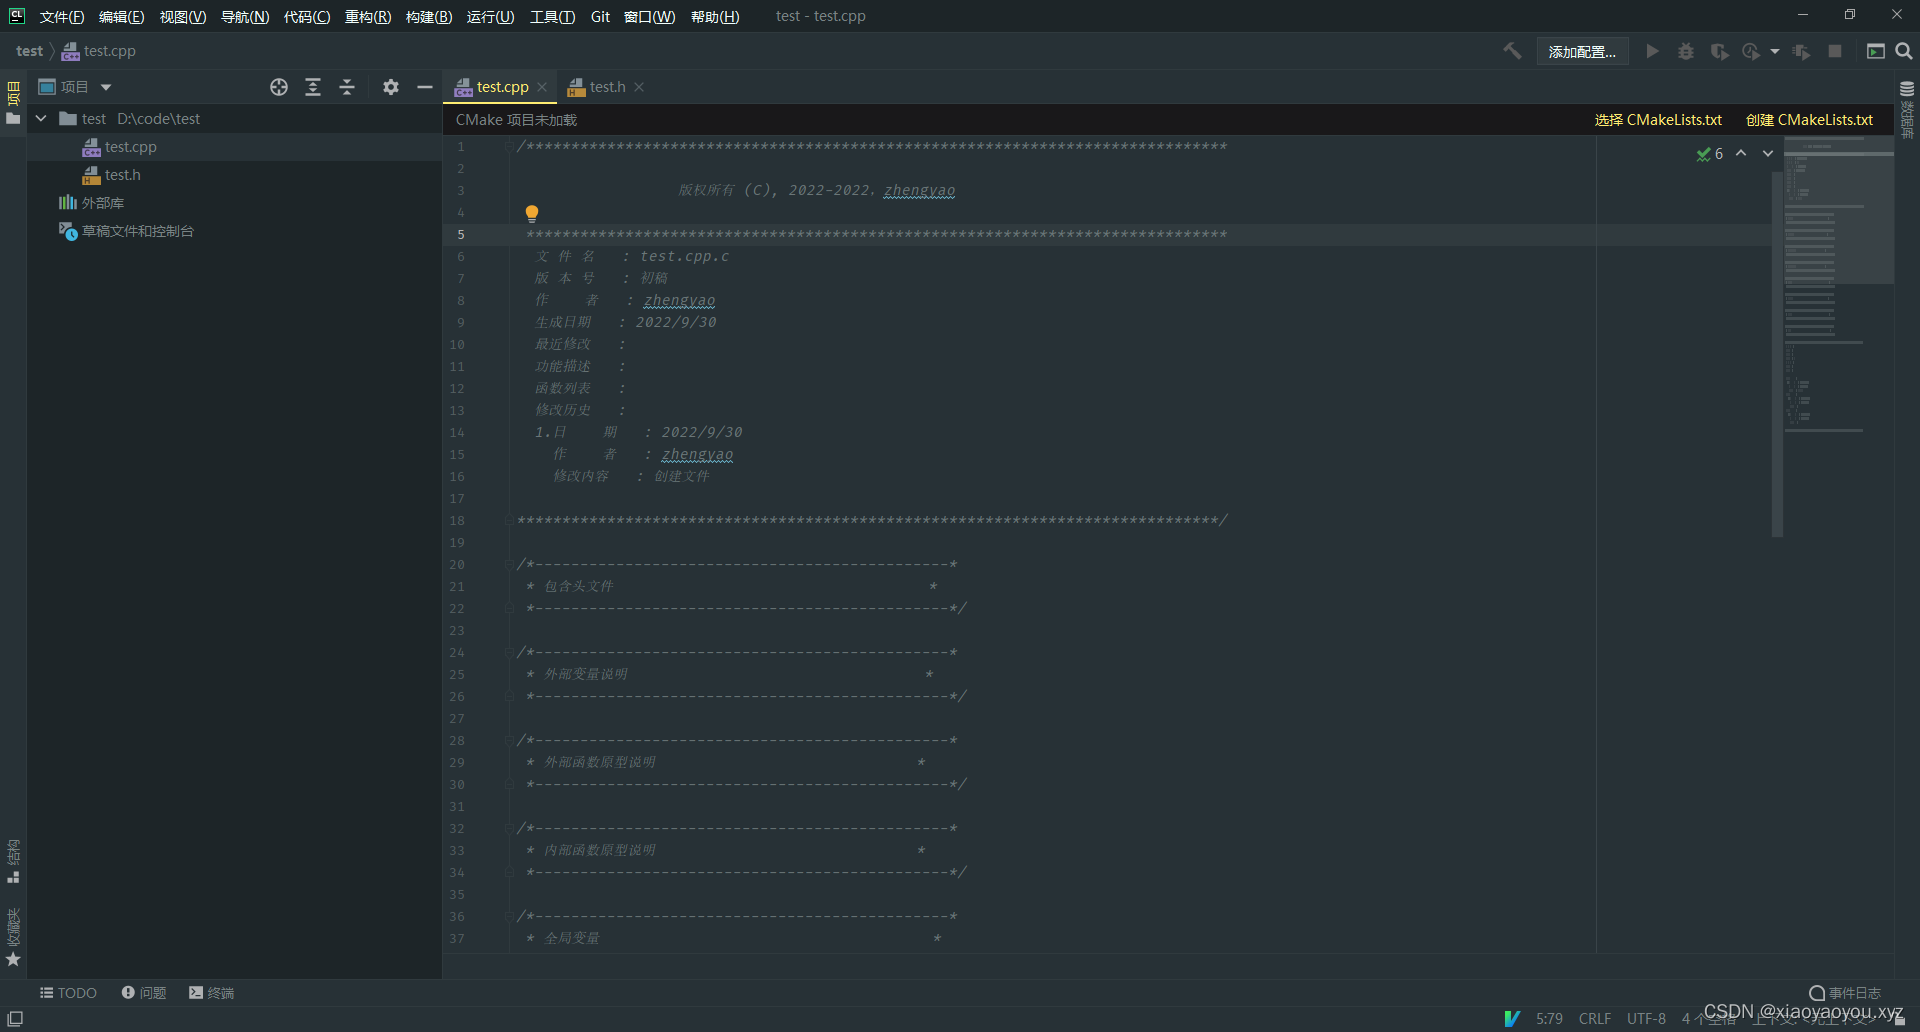Click the Run play icon
Image resolution: width=1920 pixels, height=1032 pixels.
click(x=1653, y=51)
